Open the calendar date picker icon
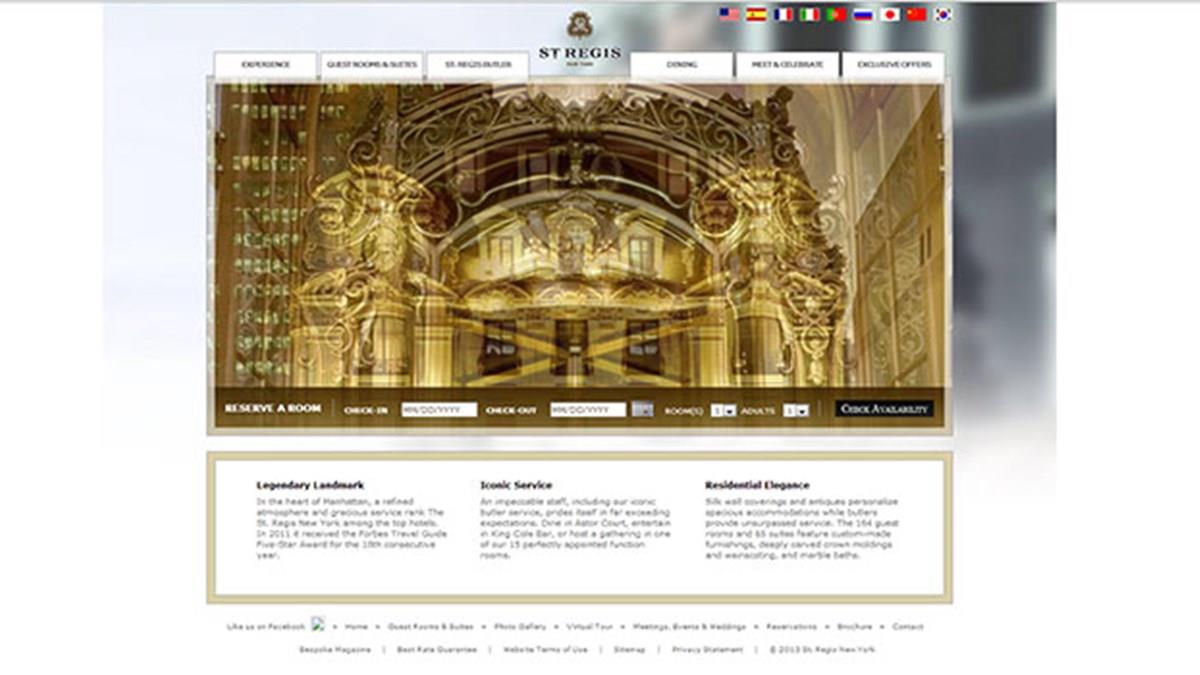 click(642, 409)
